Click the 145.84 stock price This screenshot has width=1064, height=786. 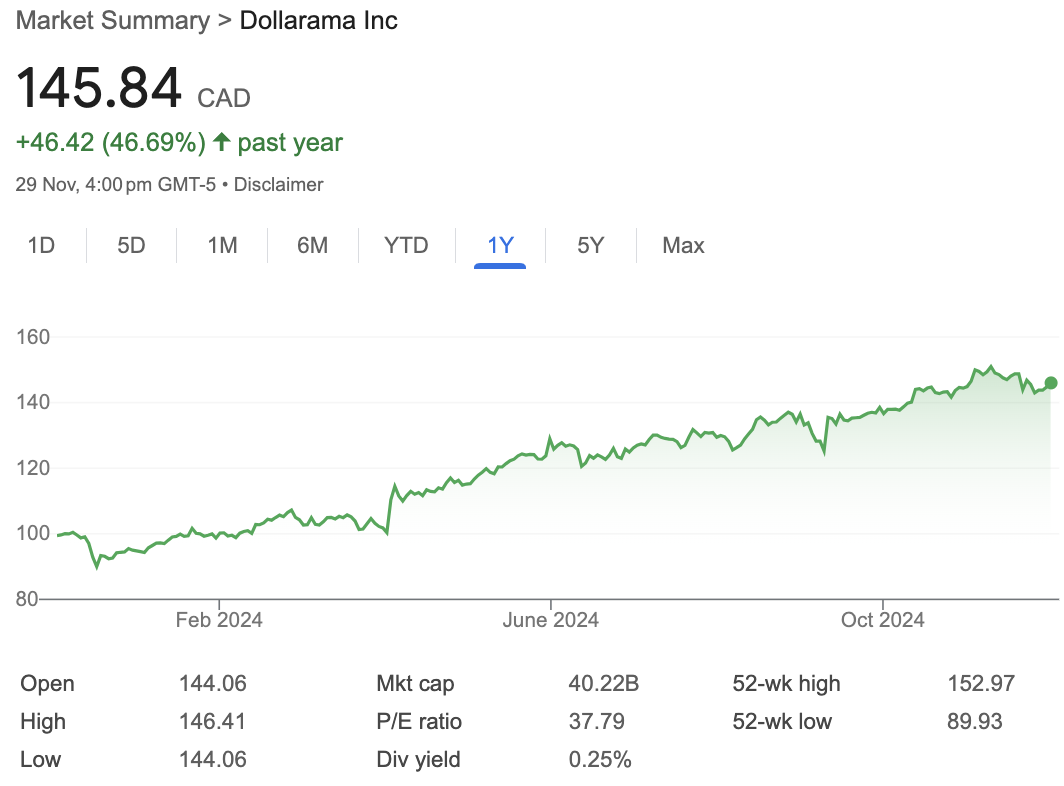tap(99, 88)
